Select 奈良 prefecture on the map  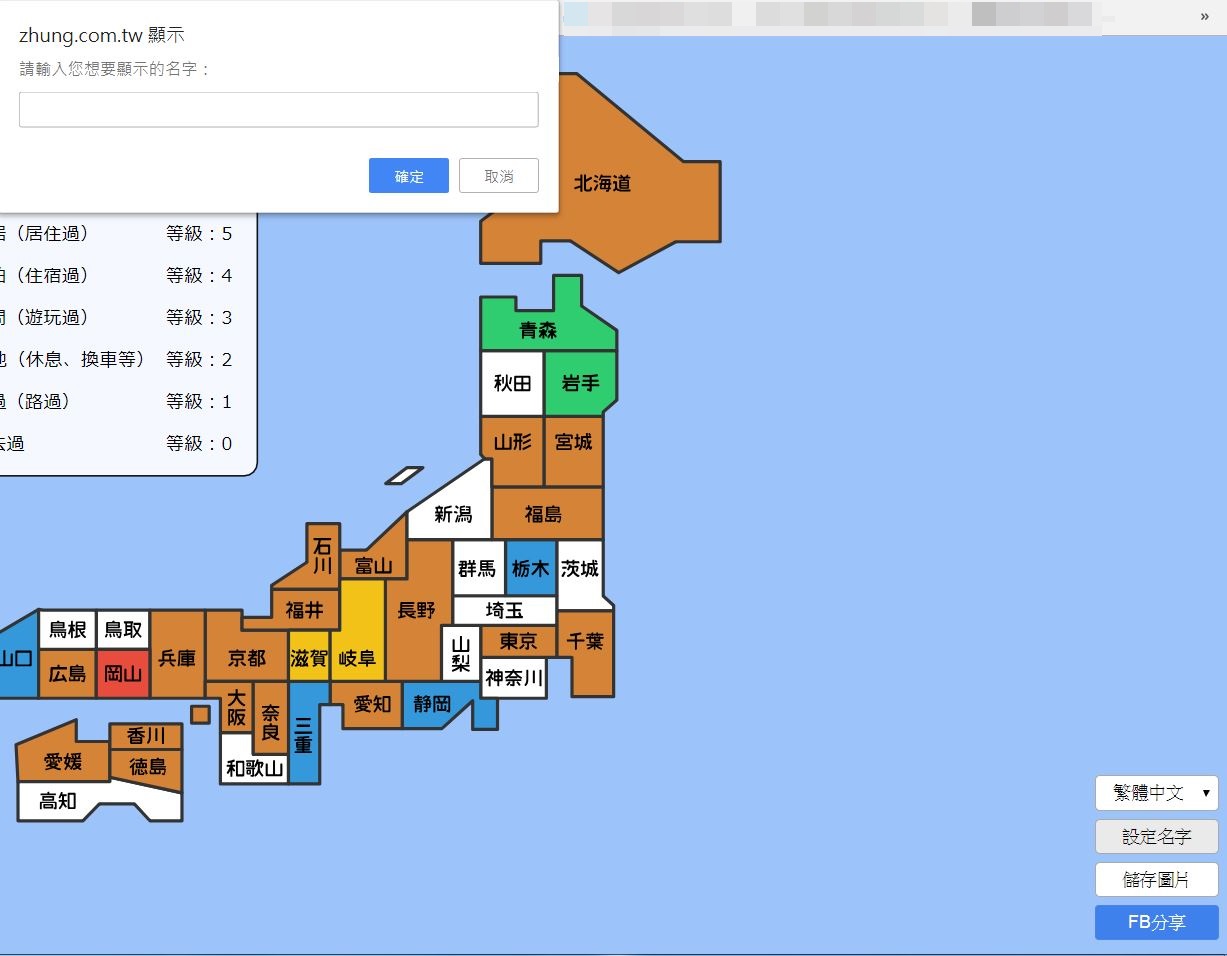[271, 722]
